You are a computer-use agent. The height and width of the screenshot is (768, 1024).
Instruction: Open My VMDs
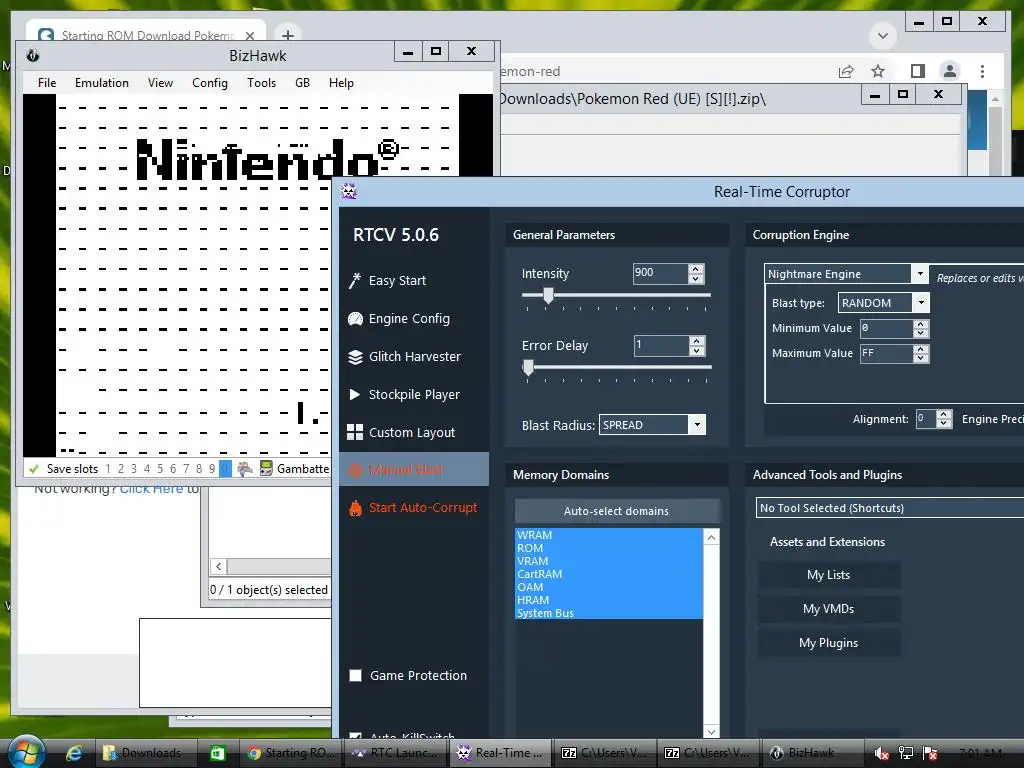[x=829, y=609]
